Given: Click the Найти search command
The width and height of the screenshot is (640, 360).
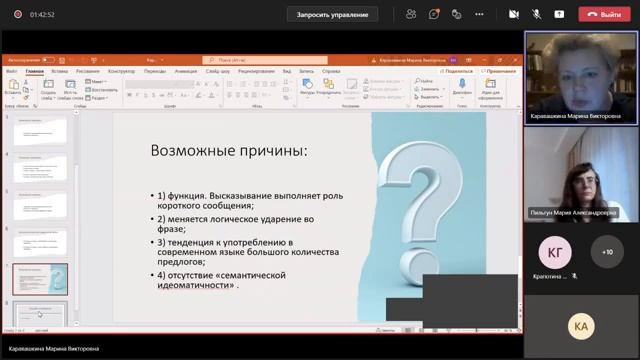Looking at the screenshot, I should [424, 81].
